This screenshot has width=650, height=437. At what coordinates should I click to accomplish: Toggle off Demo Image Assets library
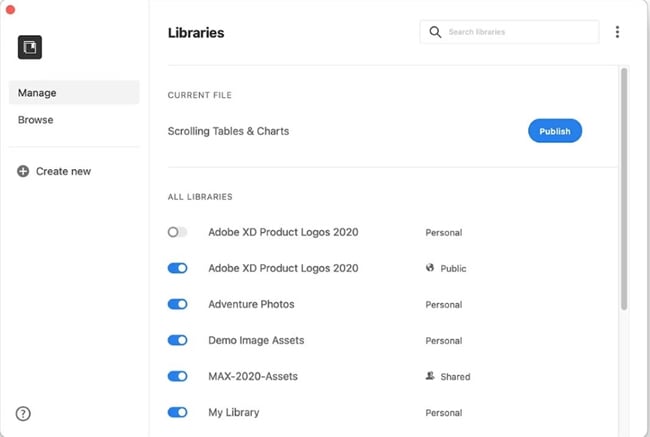click(x=177, y=340)
